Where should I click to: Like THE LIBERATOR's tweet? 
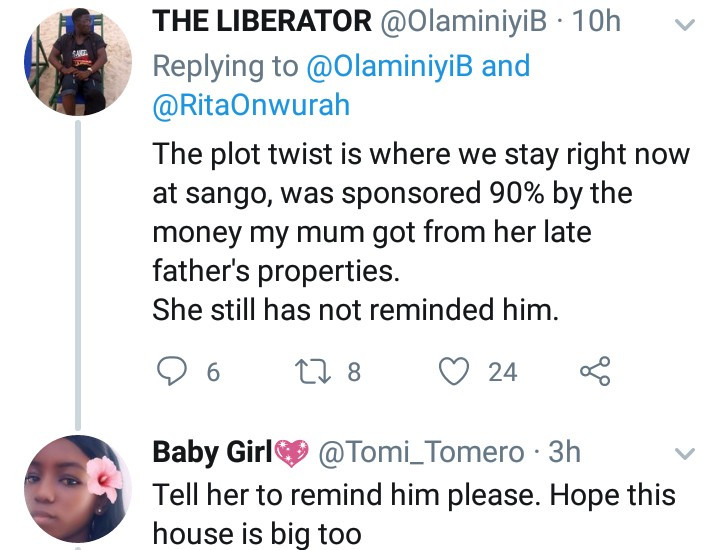pos(456,372)
